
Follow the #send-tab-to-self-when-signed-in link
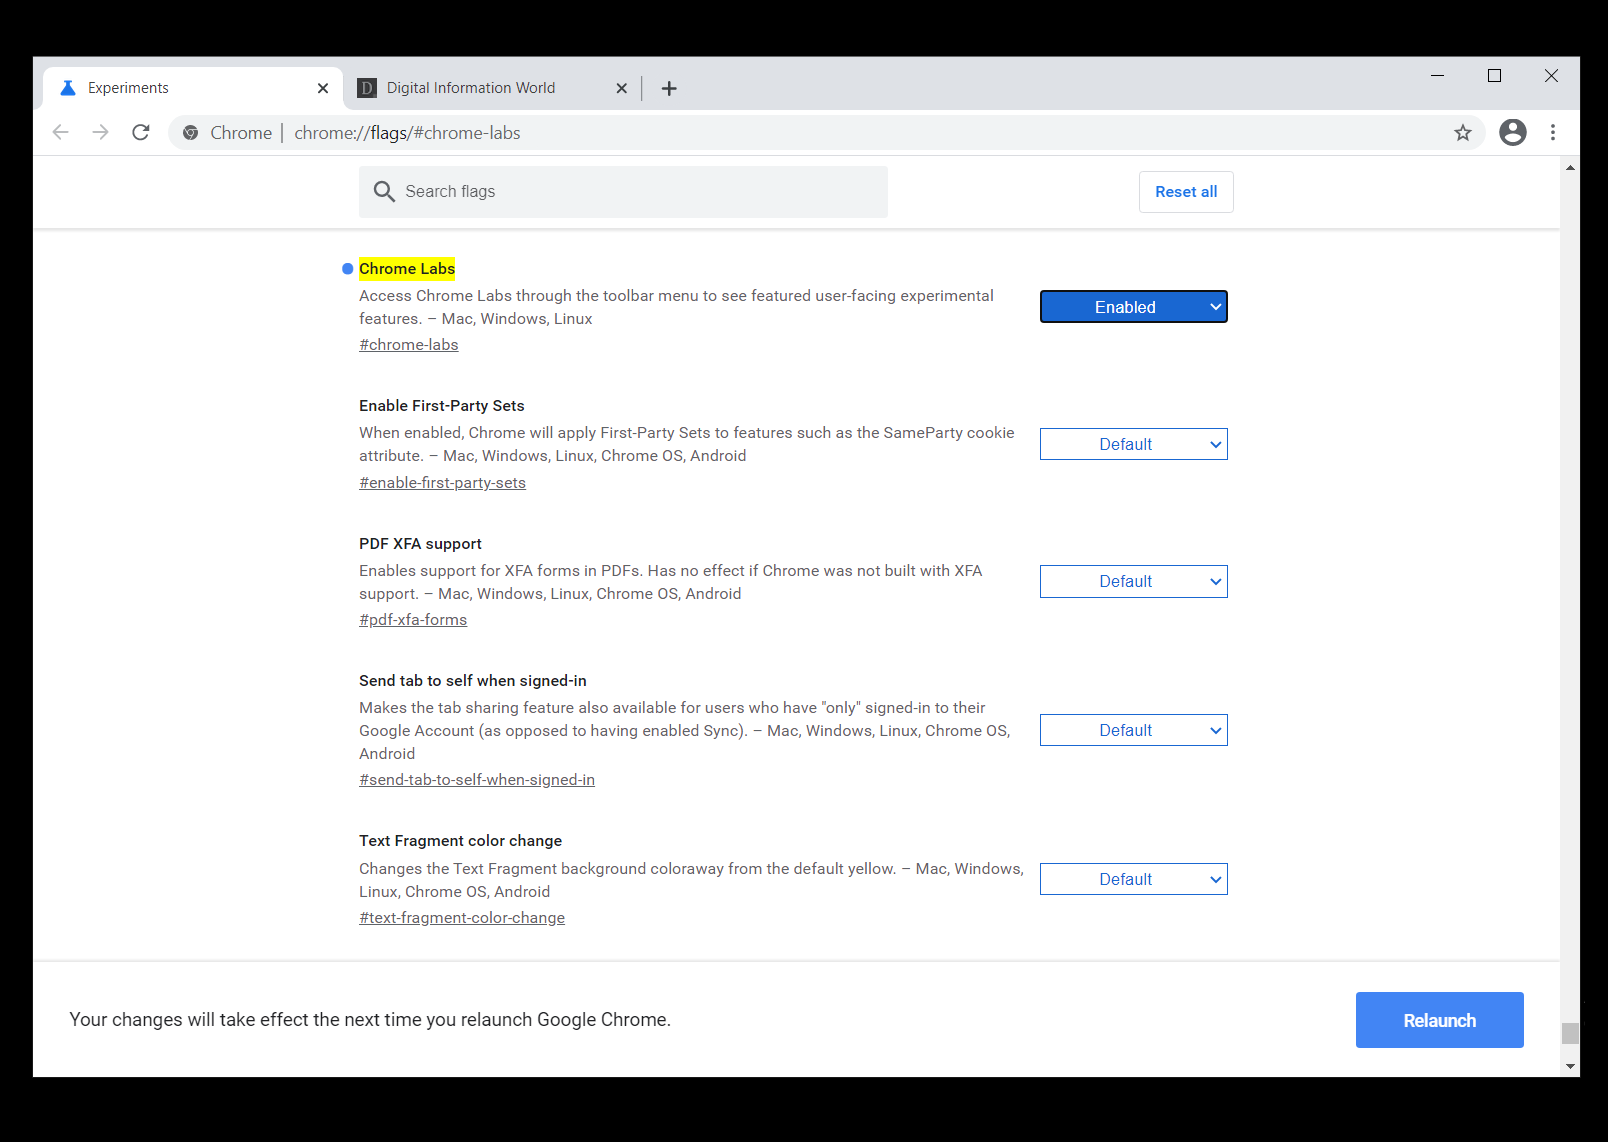click(x=477, y=779)
